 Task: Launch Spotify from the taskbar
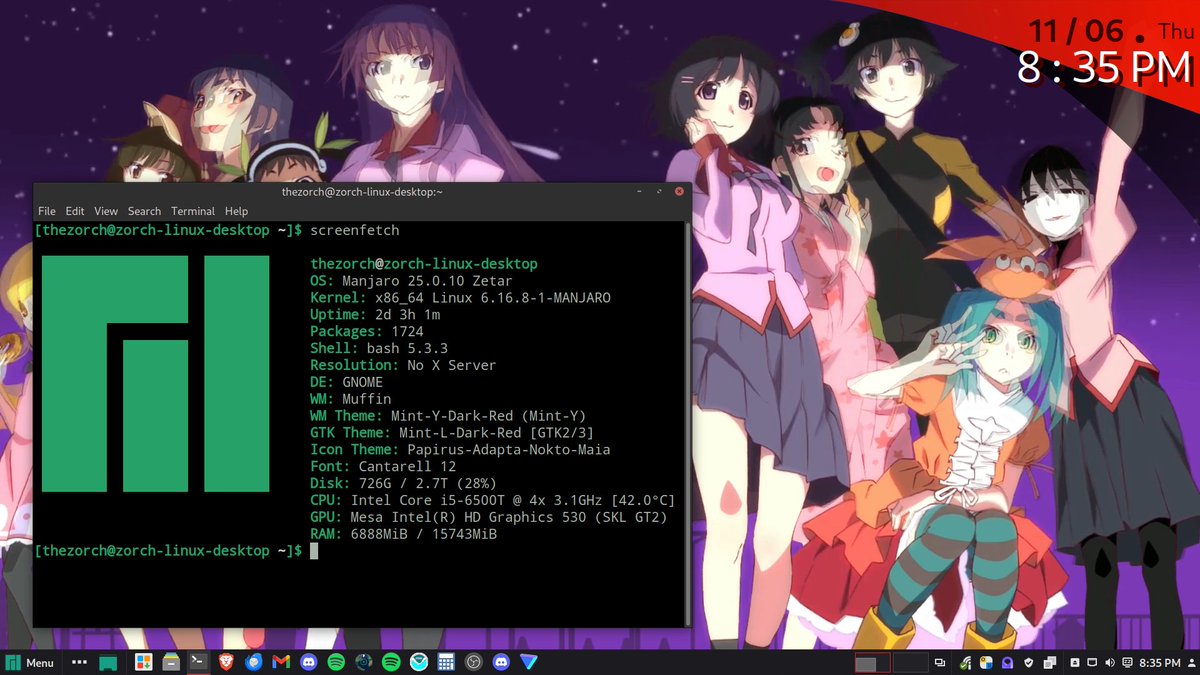click(x=338, y=661)
